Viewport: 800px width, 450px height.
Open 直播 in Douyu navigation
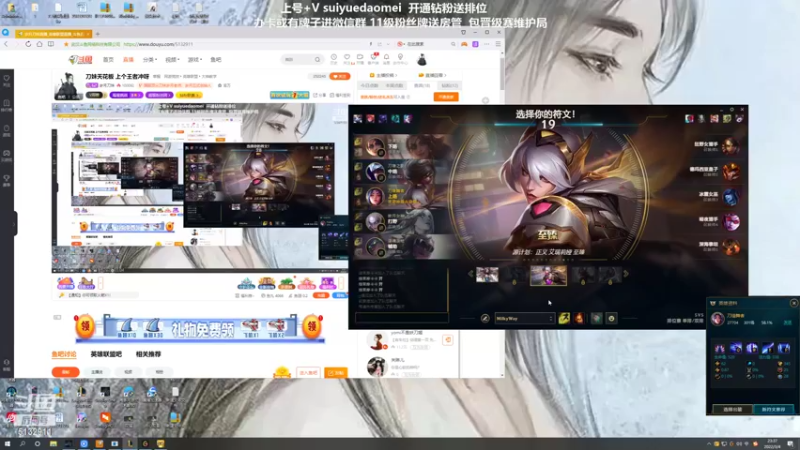(x=128, y=60)
